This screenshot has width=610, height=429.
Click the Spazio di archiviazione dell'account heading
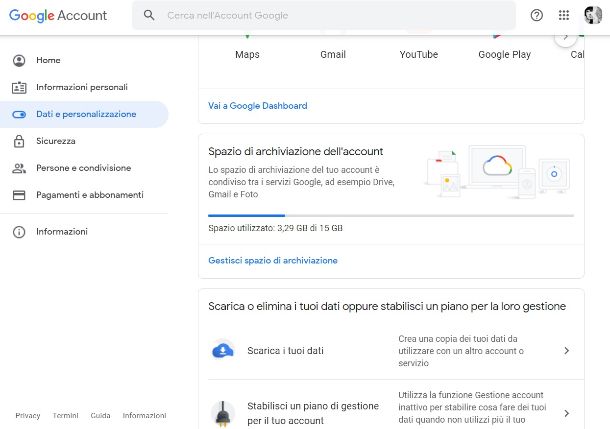[296, 151]
